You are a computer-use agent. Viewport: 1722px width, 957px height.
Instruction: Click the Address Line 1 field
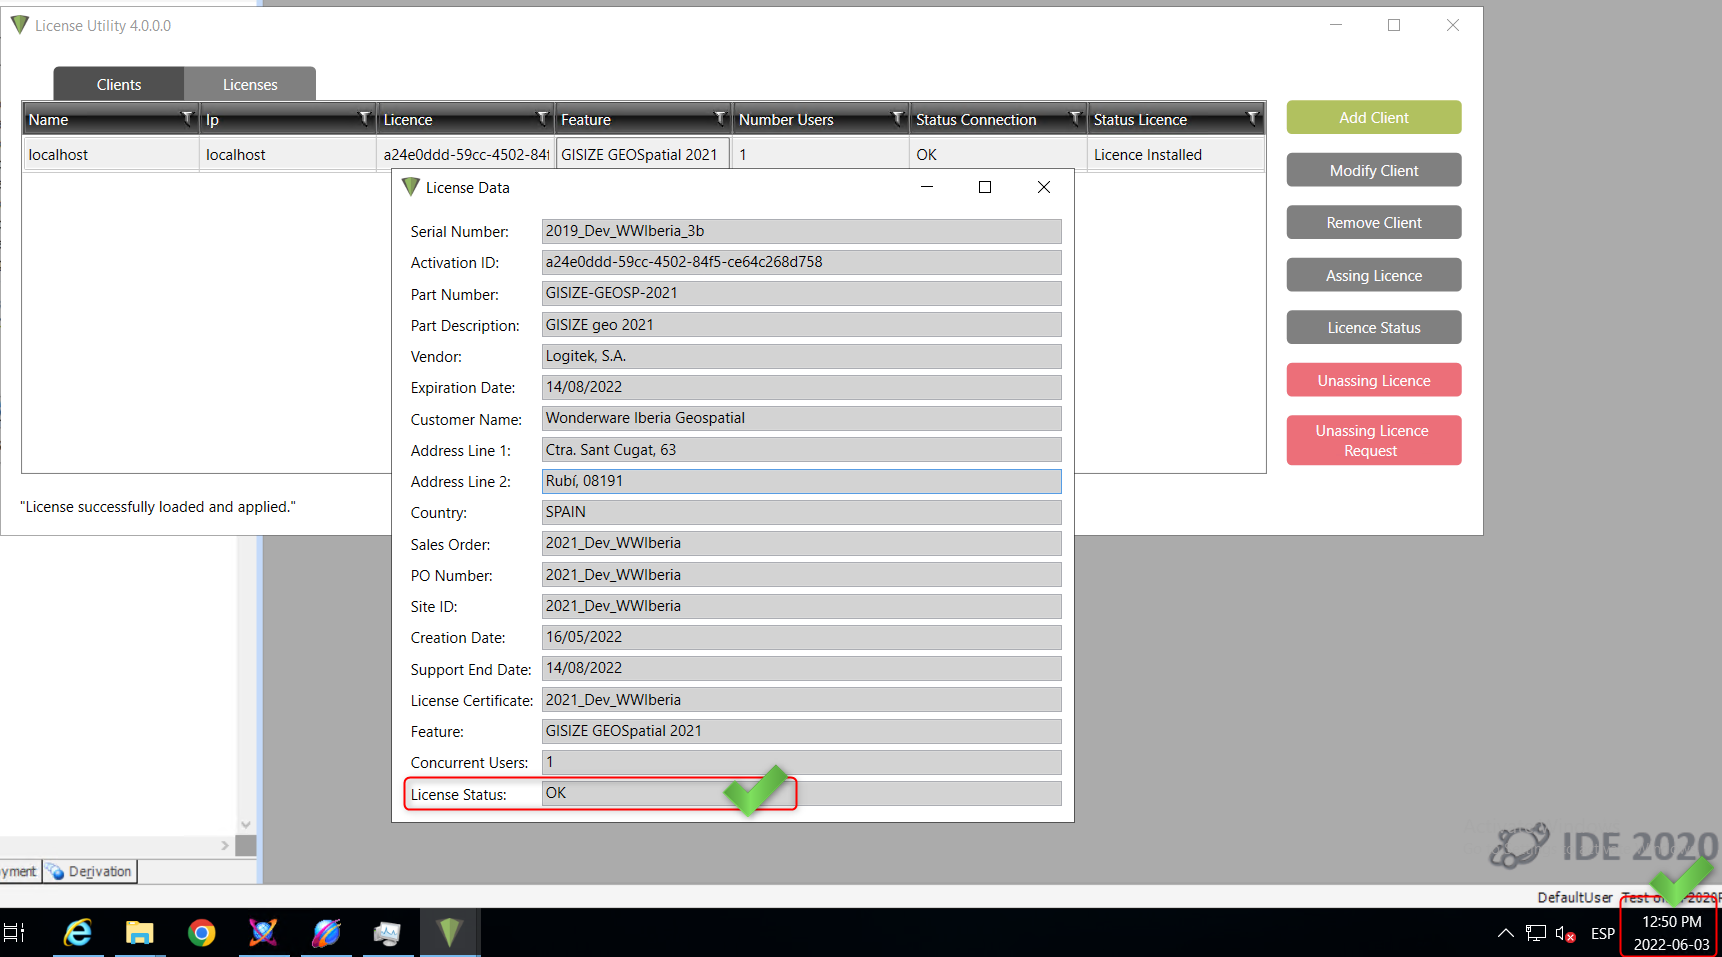[x=801, y=450]
